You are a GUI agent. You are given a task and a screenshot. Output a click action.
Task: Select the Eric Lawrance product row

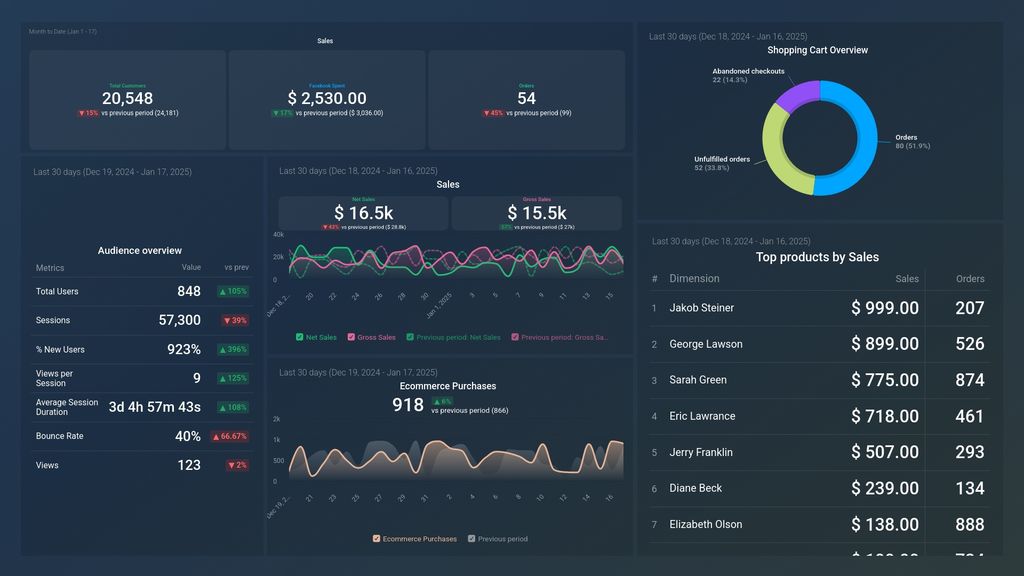click(x=820, y=416)
